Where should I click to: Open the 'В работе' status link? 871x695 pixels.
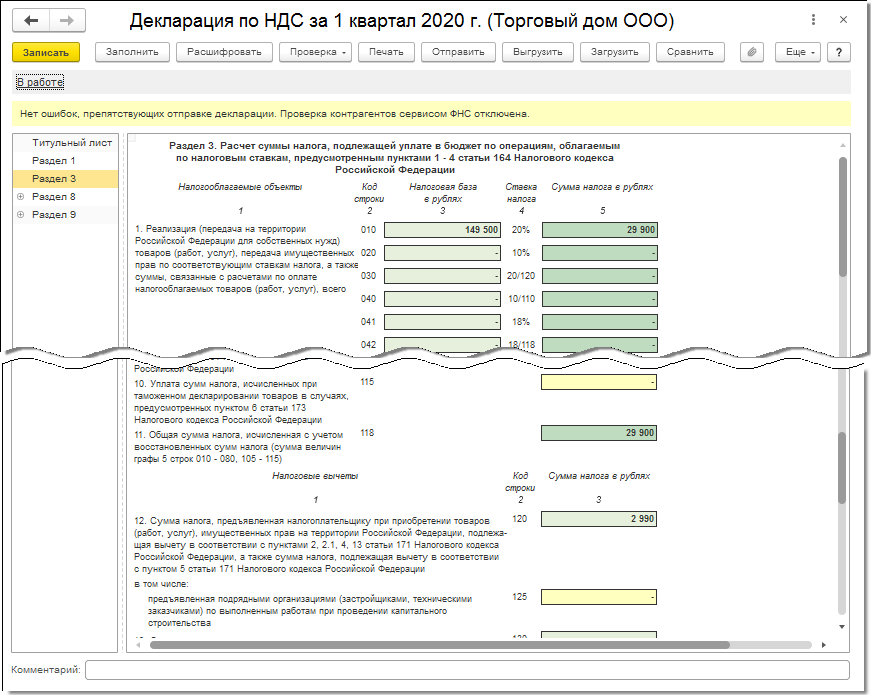(39, 82)
